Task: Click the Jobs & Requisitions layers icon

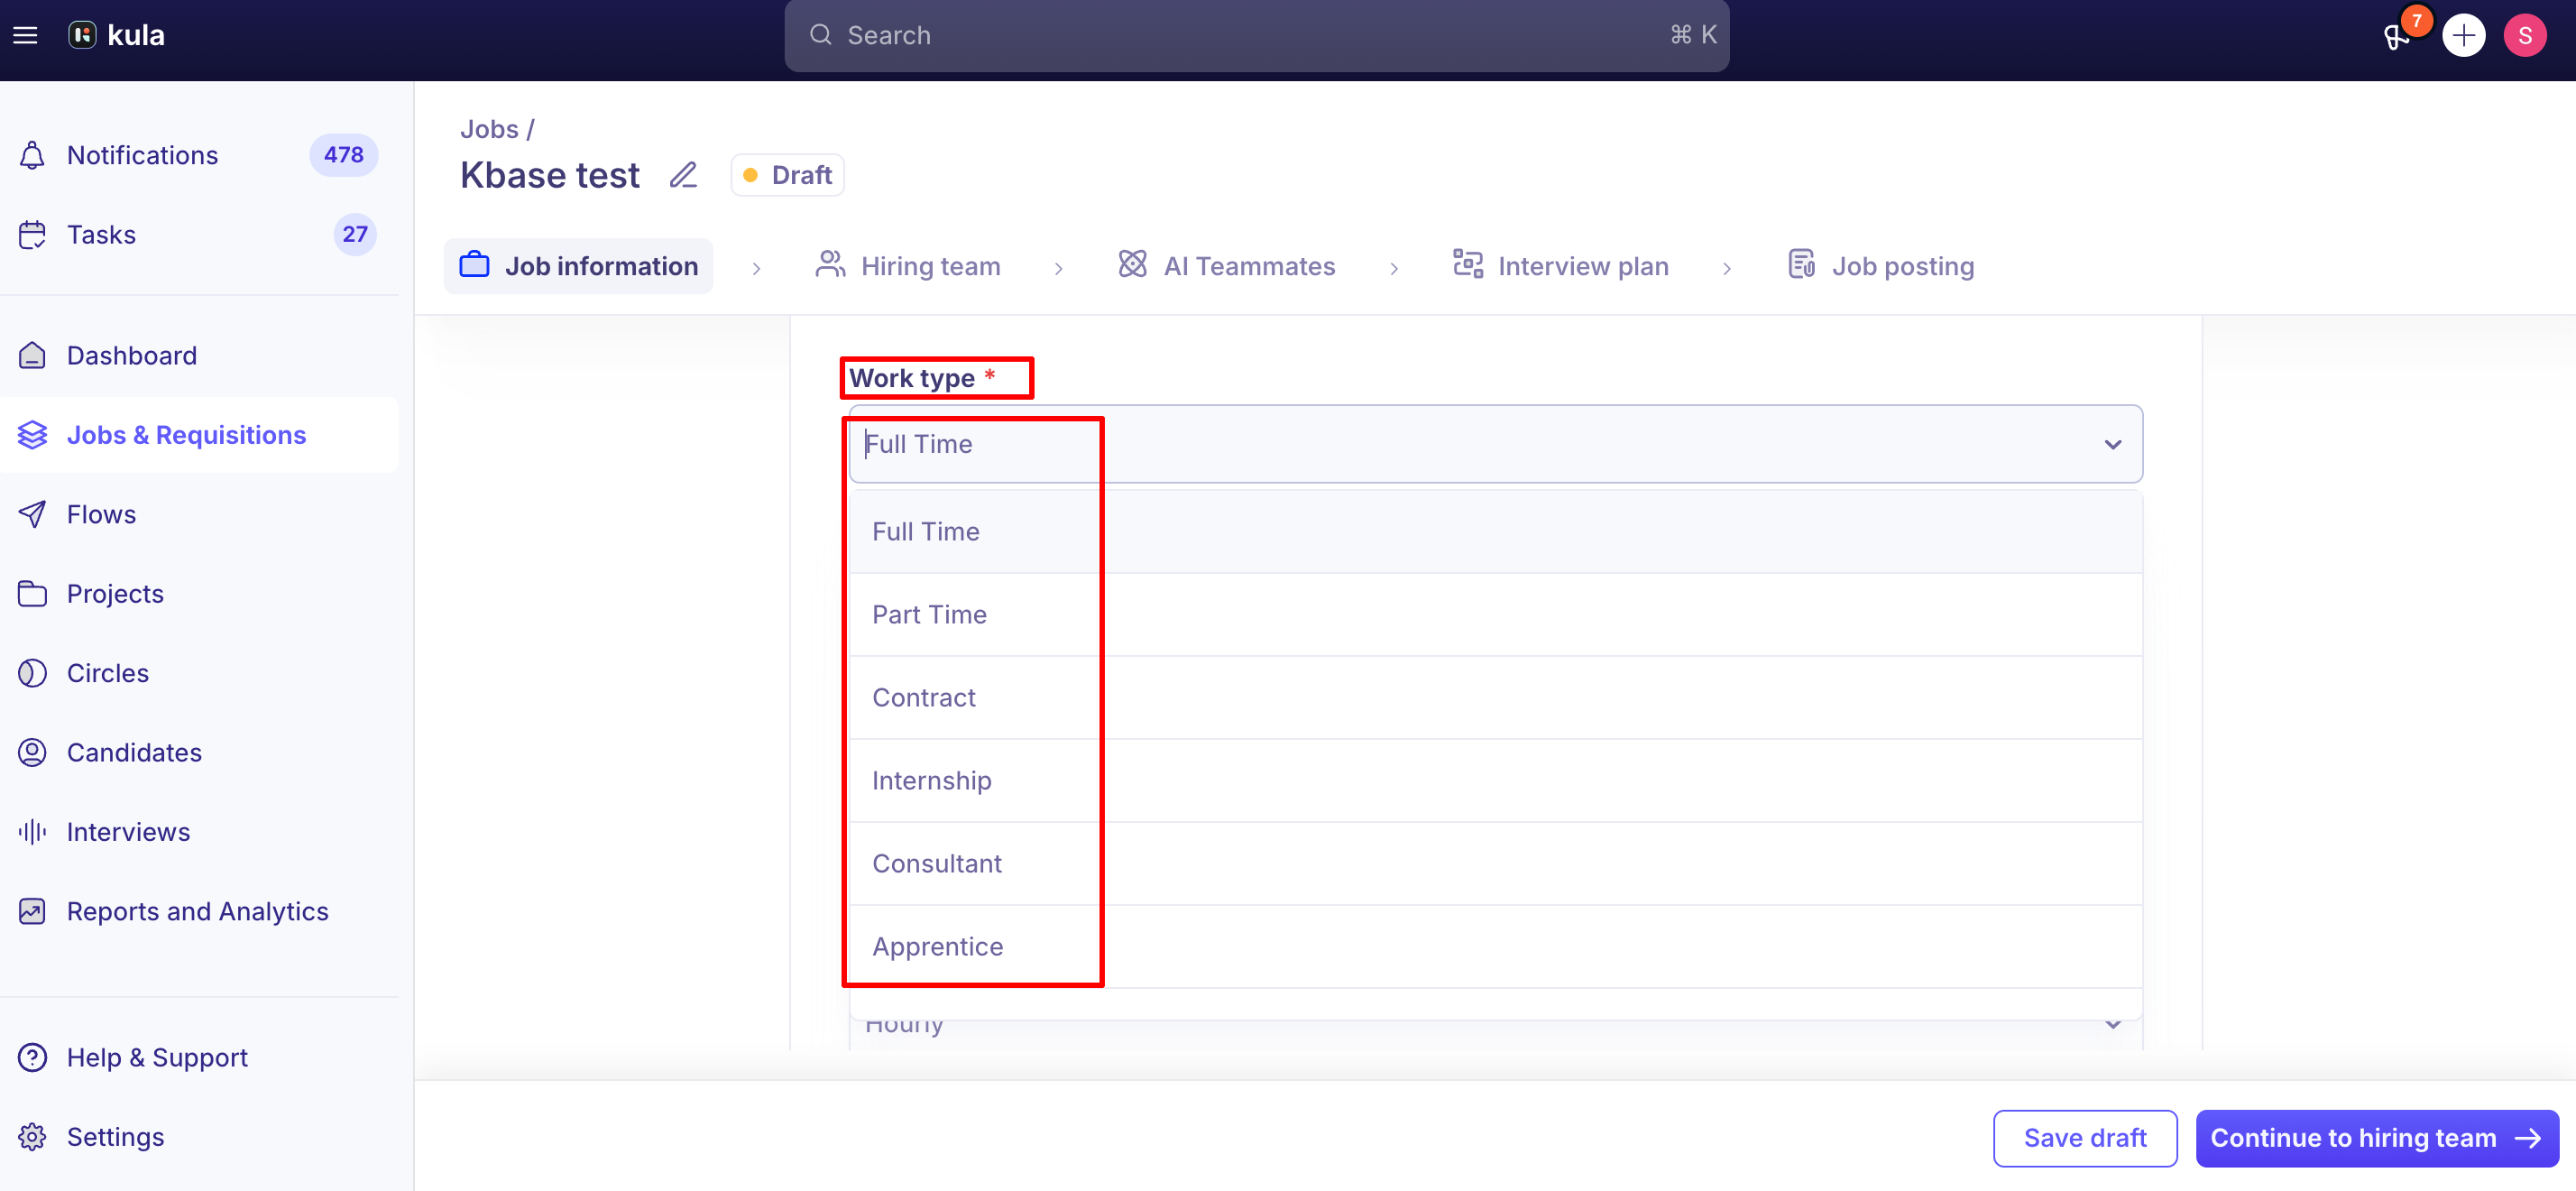Action: (32, 435)
